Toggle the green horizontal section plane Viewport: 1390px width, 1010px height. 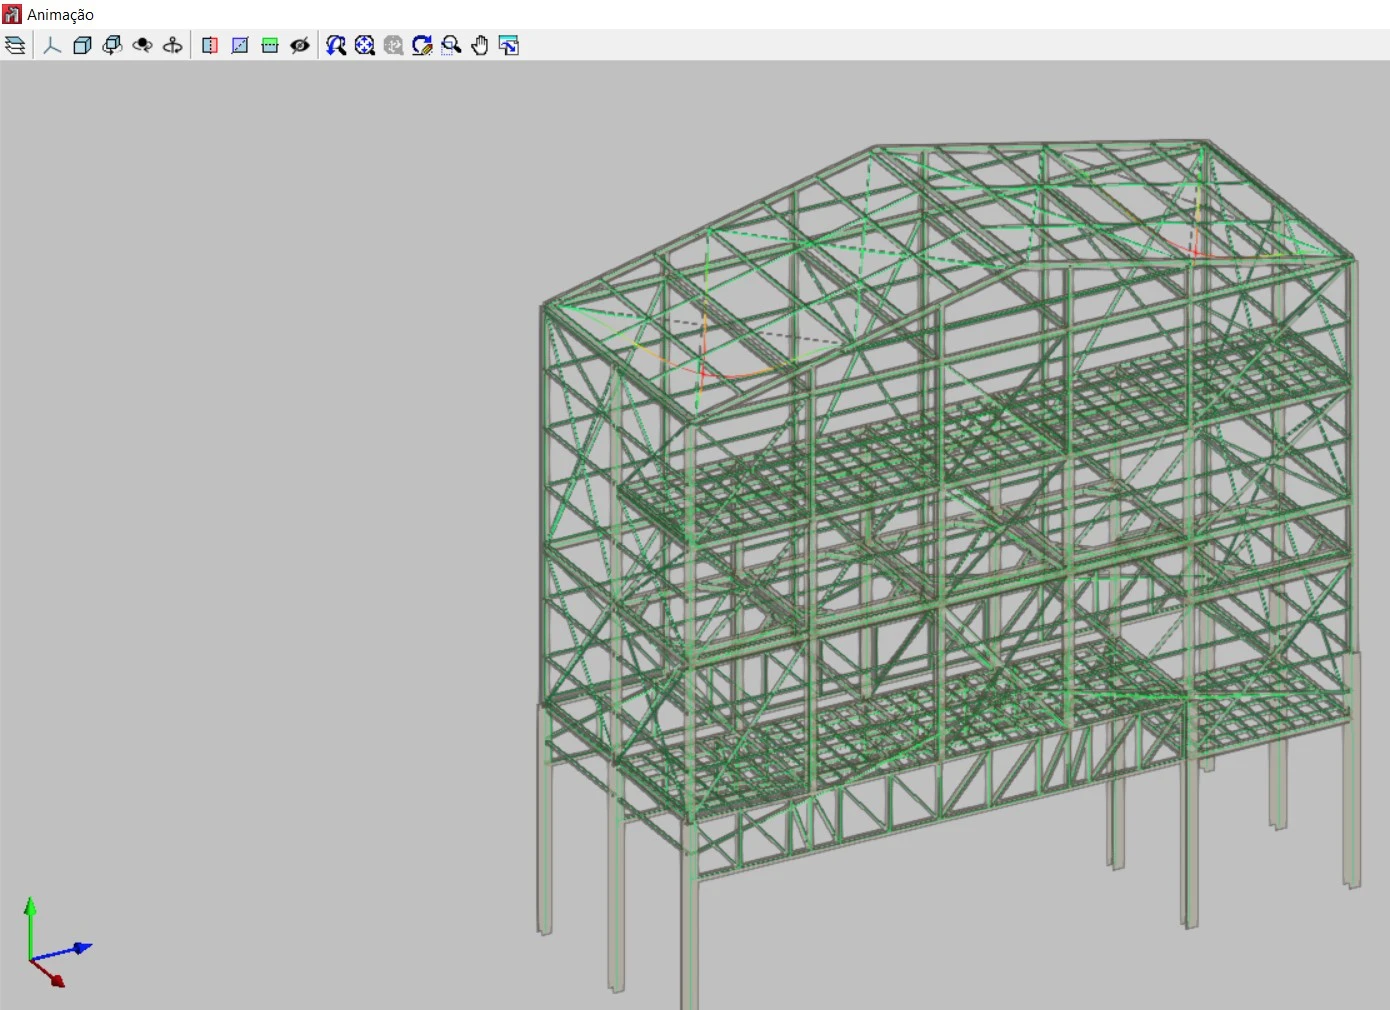270,45
